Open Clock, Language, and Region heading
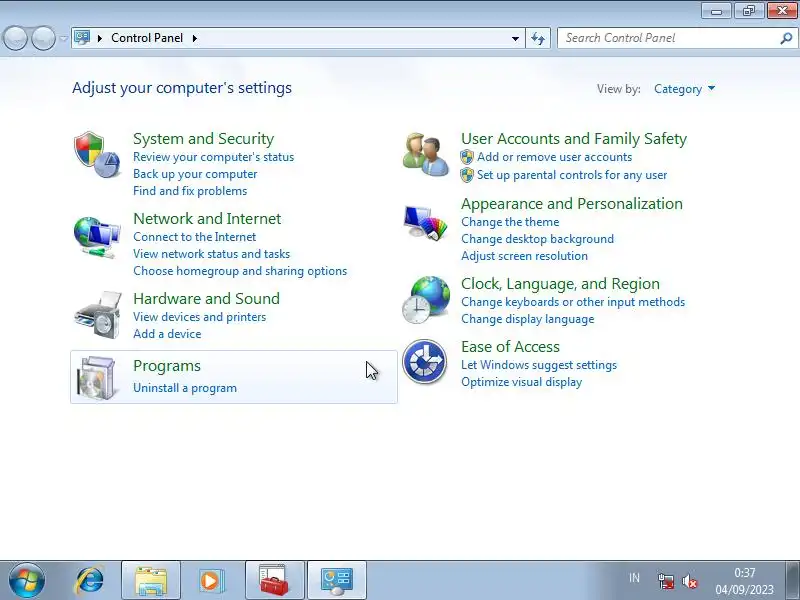The width and height of the screenshot is (800, 600). [x=560, y=283]
